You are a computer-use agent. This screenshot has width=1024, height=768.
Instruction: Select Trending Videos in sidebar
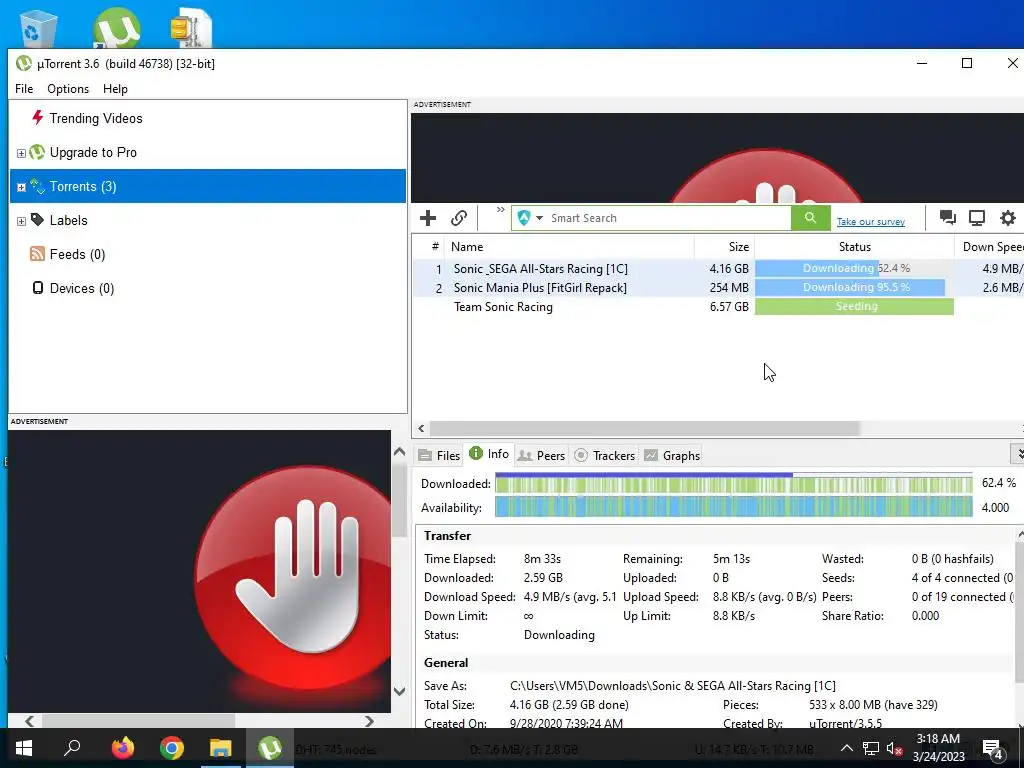[x=96, y=118]
